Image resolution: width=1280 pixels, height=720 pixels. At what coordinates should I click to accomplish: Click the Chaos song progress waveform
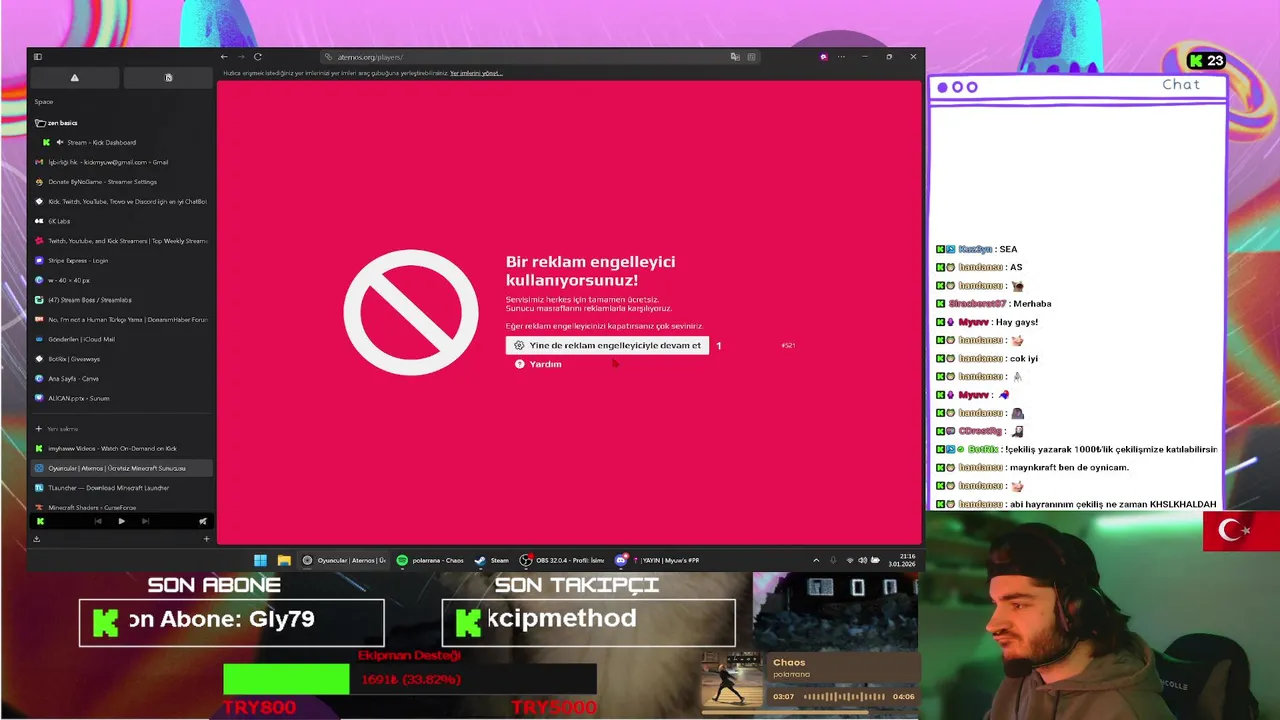(x=842, y=696)
